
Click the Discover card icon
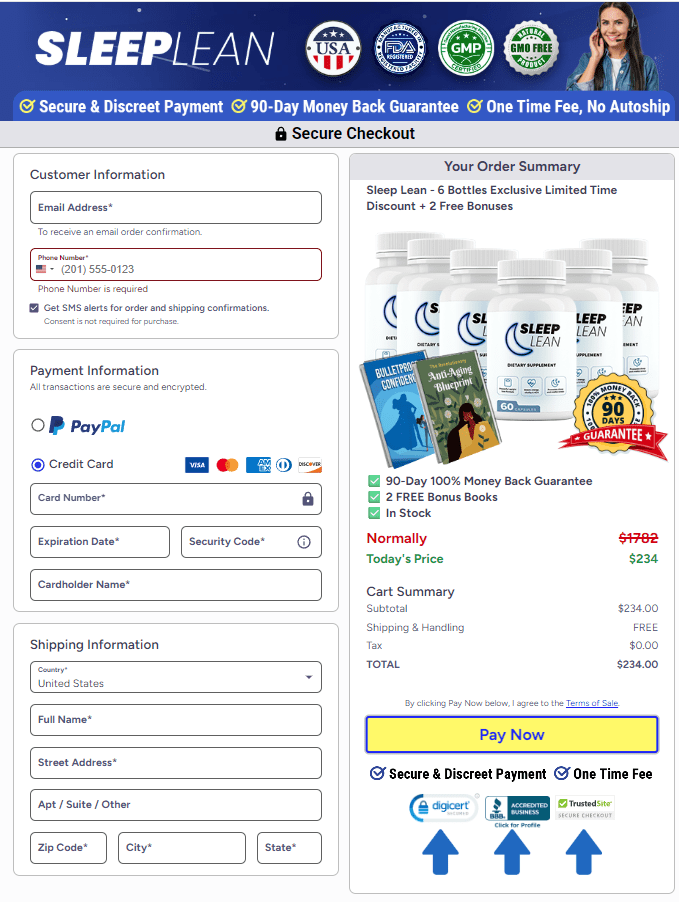(x=310, y=465)
